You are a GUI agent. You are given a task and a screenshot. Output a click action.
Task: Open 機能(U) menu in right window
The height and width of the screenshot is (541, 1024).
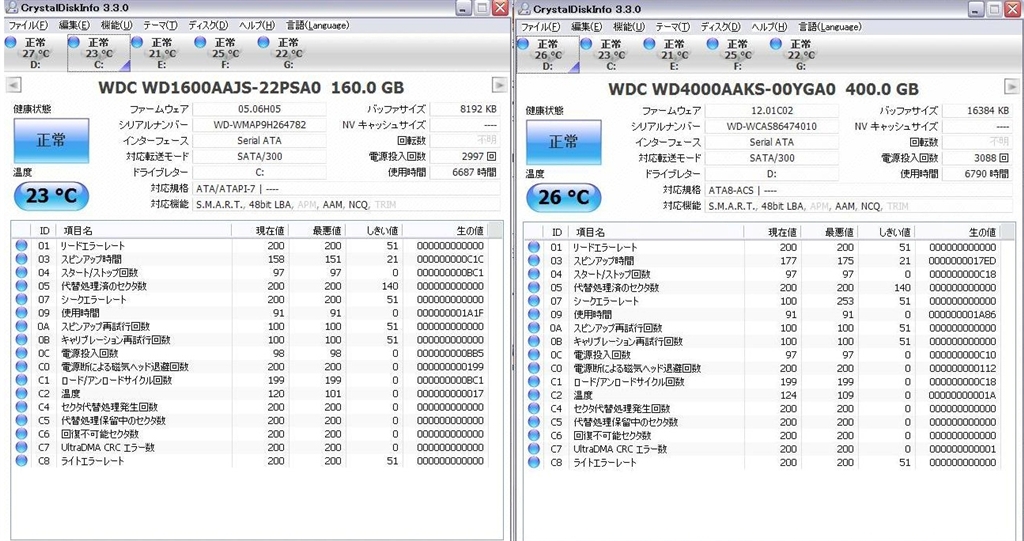click(628, 27)
